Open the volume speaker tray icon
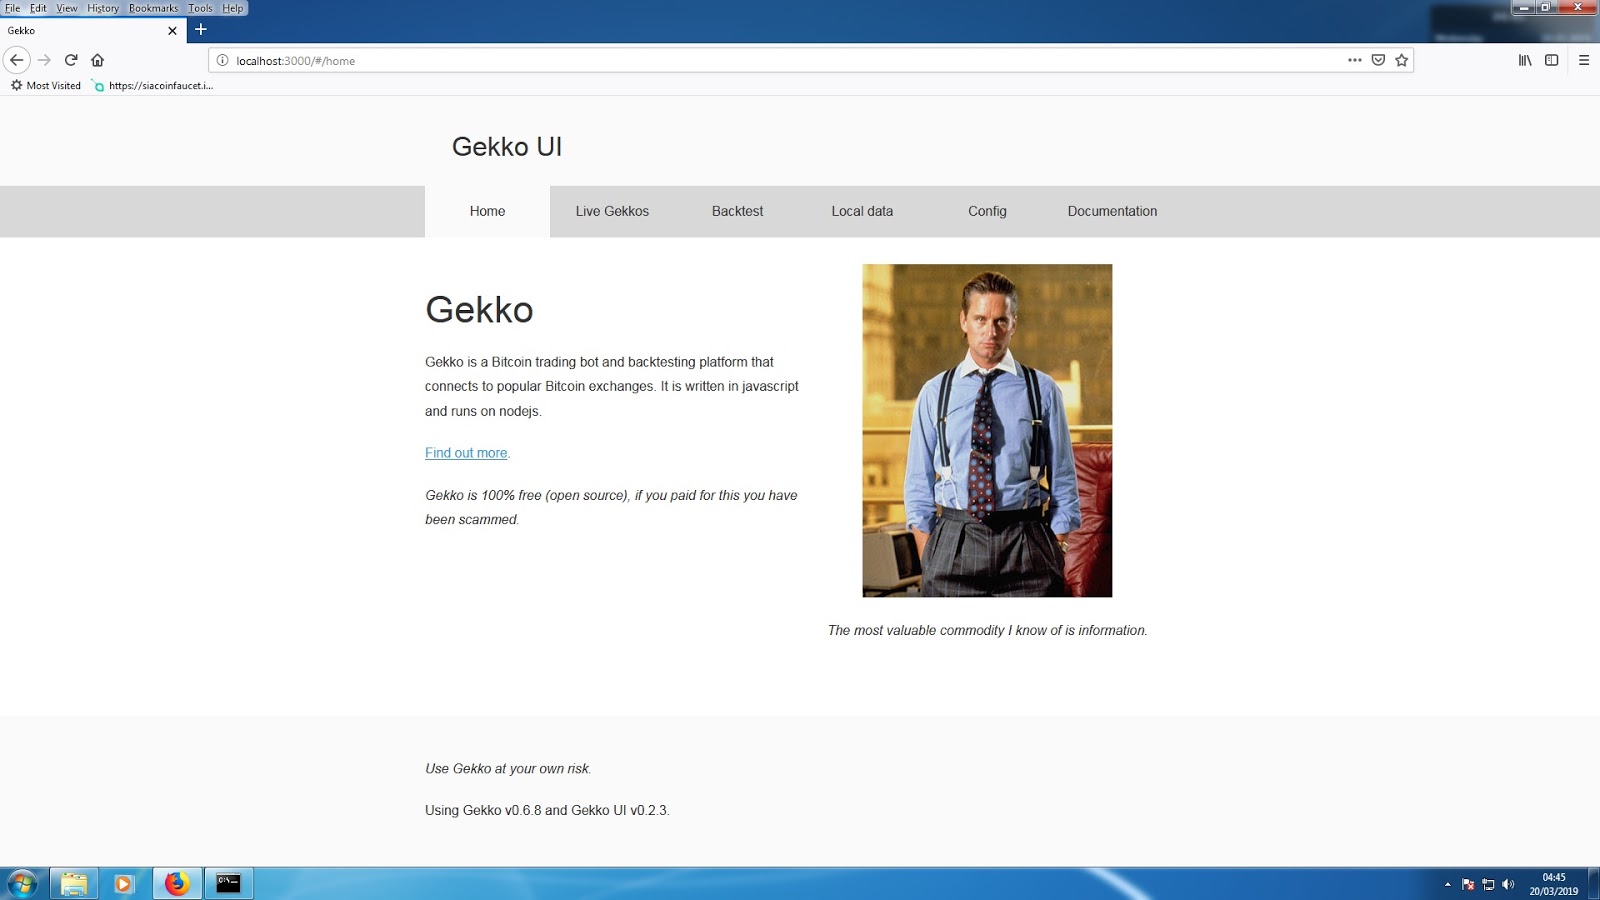This screenshot has height=900, width=1600. [1508, 885]
